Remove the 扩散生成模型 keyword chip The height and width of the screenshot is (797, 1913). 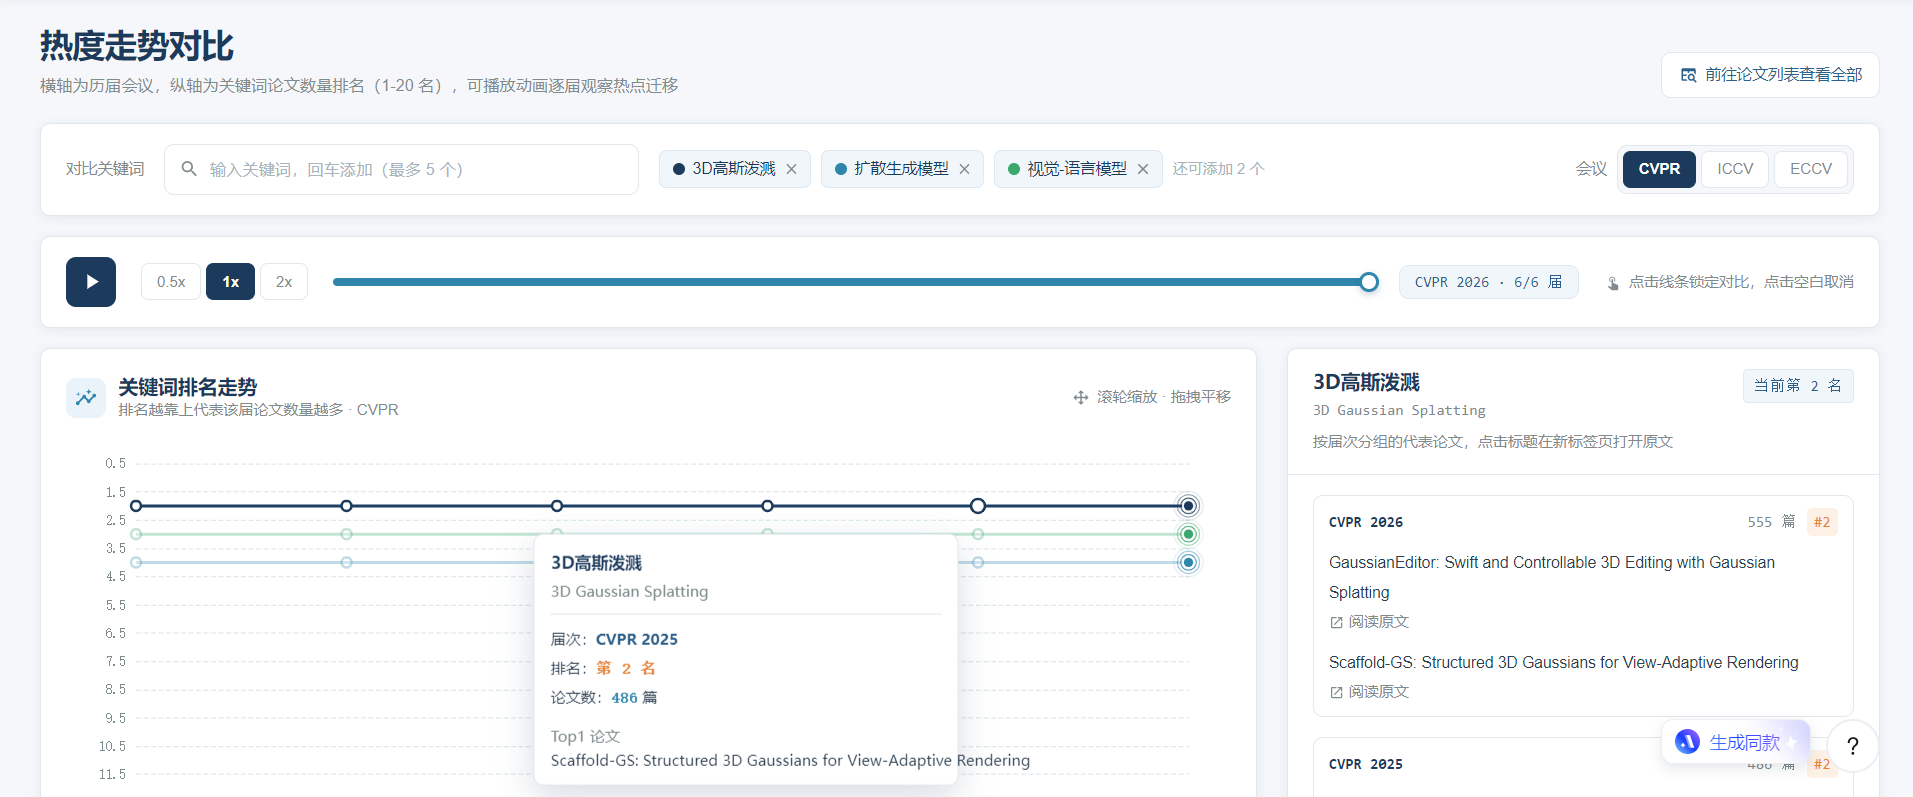(x=964, y=169)
